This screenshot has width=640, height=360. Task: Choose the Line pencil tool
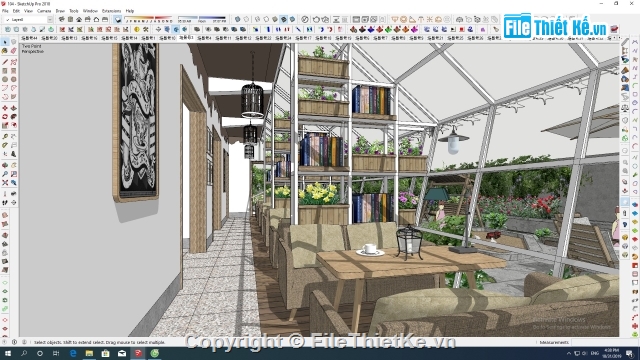[5, 62]
